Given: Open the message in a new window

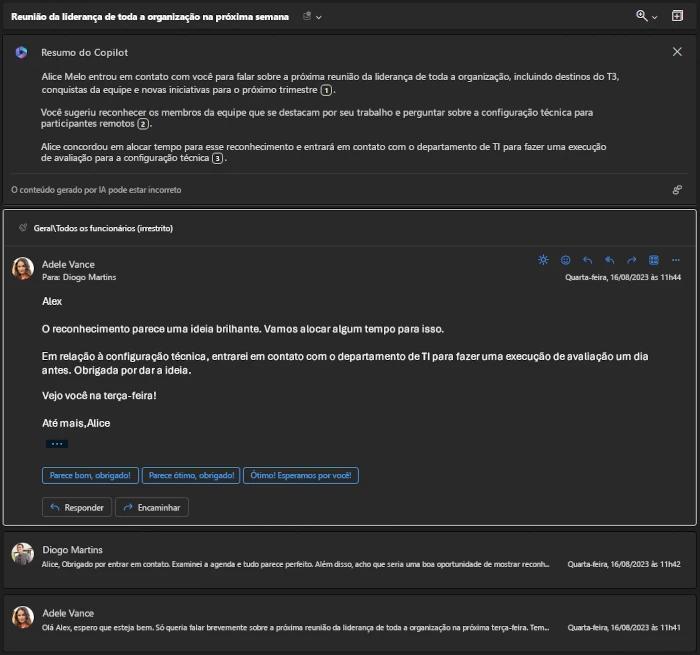Looking at the screenshot, I should 677,16.
